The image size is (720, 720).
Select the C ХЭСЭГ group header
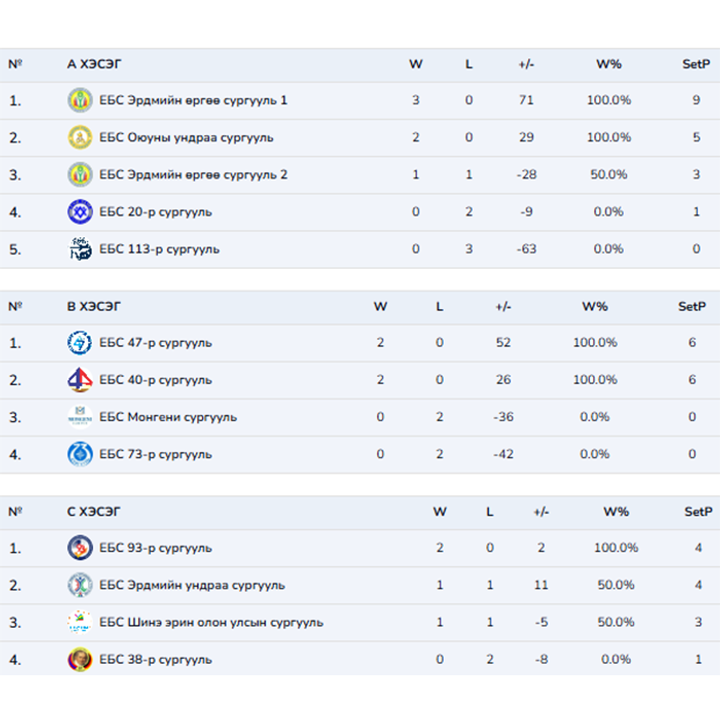tap(94, 511)
